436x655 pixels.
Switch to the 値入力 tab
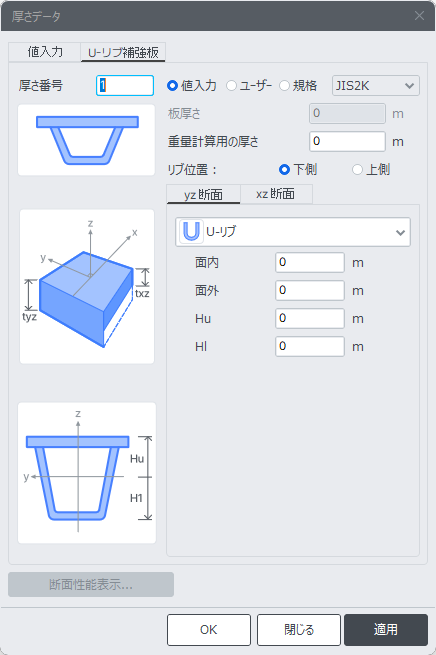tap(45, 52)
